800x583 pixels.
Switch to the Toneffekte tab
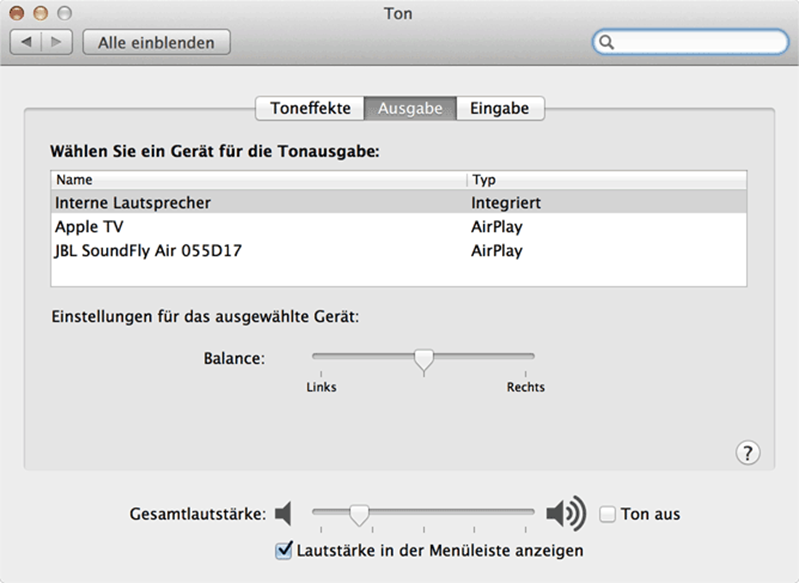point(310,108)
